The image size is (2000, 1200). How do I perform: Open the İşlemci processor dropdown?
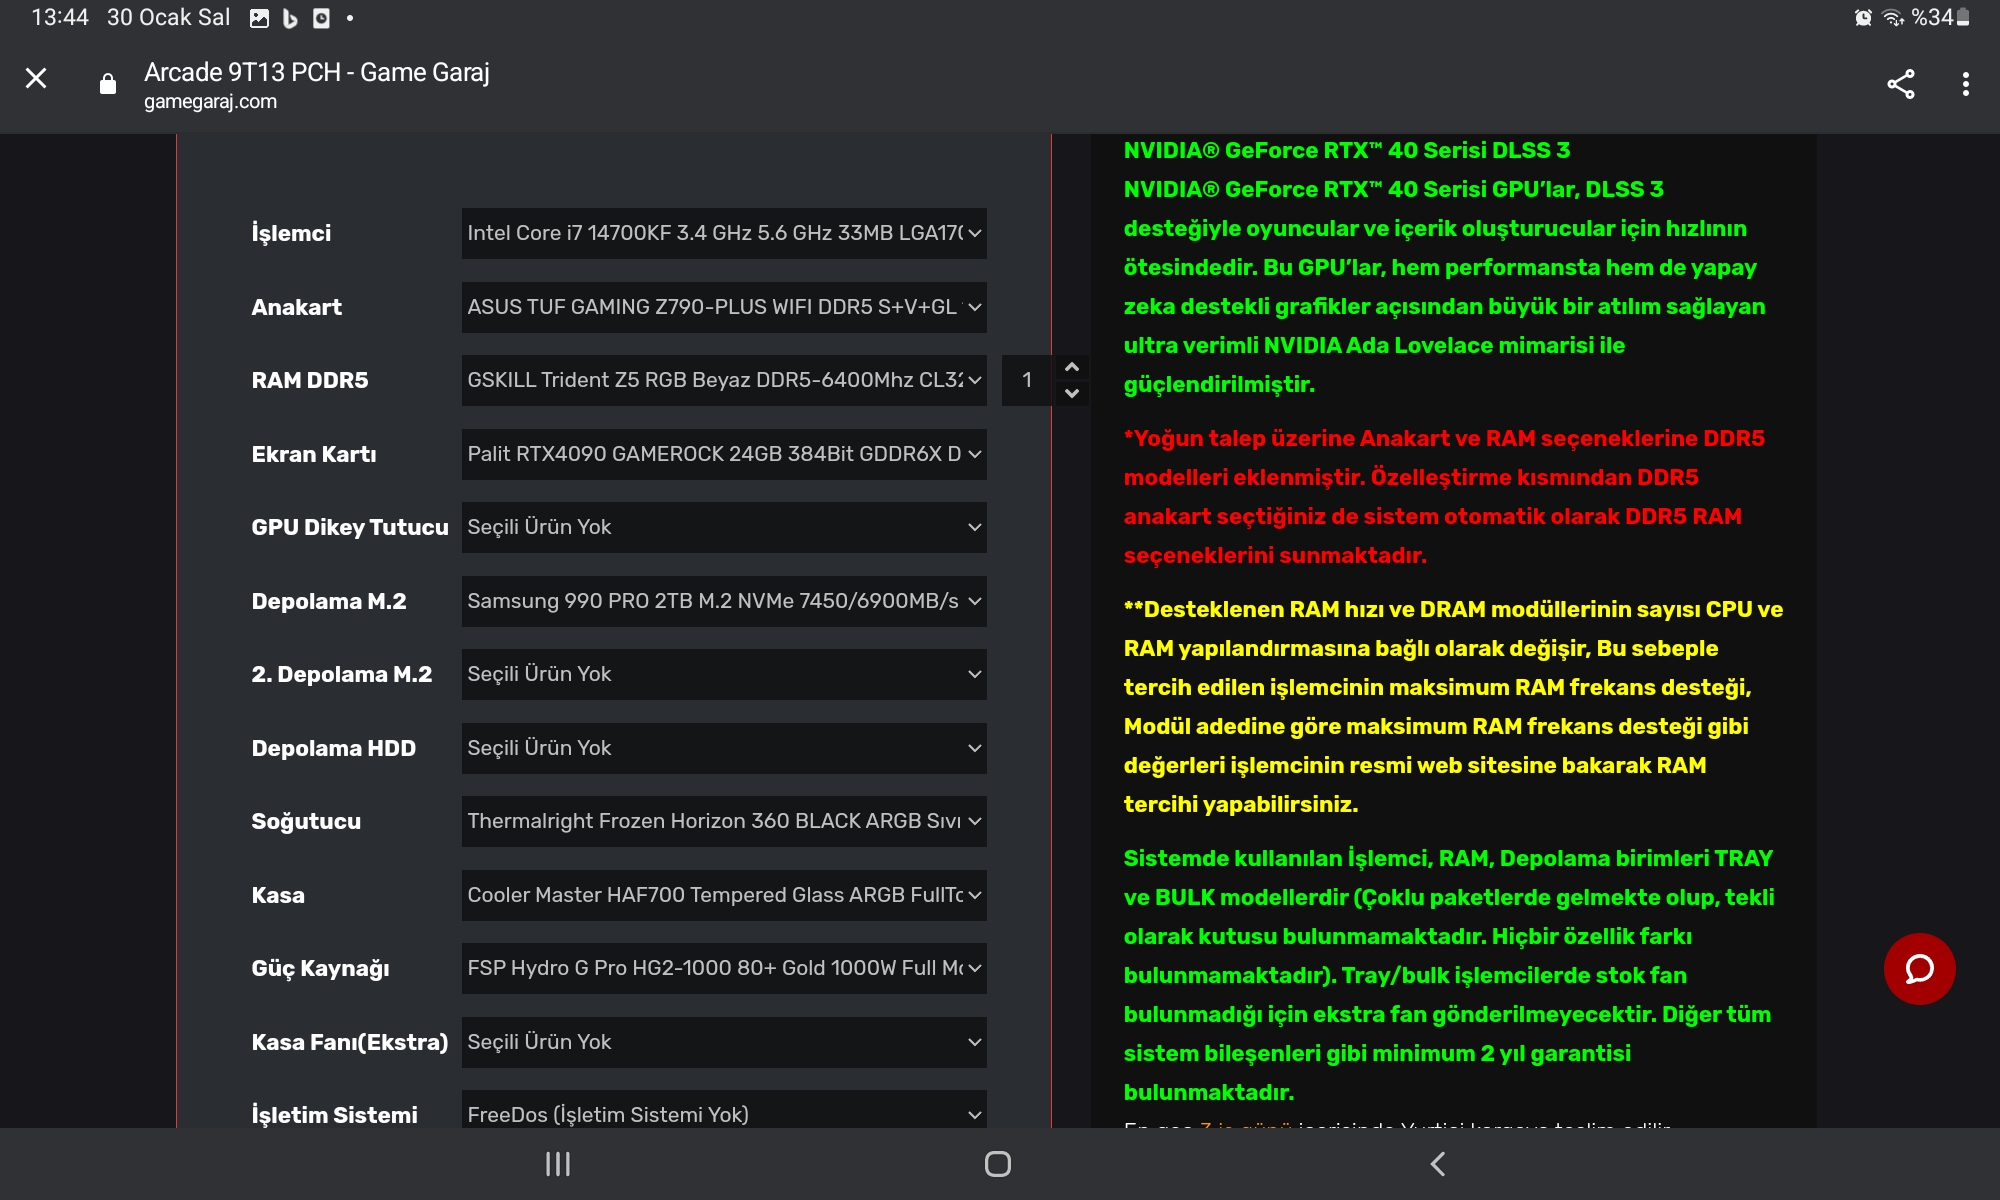724,233
